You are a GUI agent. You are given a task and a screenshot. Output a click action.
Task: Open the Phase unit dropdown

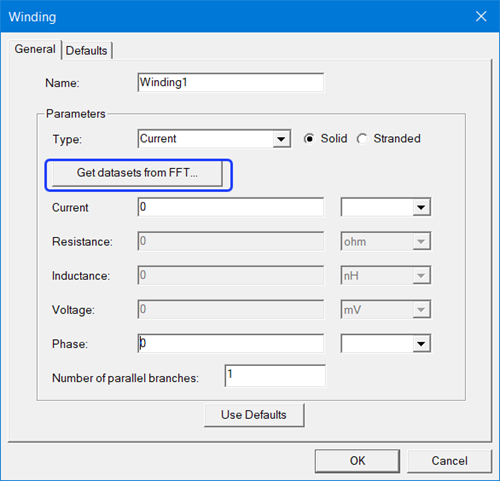pos(386,344)
